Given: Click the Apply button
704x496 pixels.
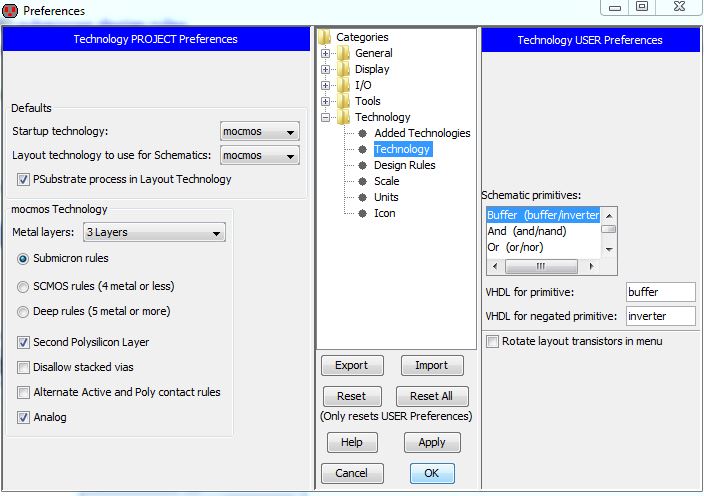Looking at the screenshot, I should pos(432,443).
